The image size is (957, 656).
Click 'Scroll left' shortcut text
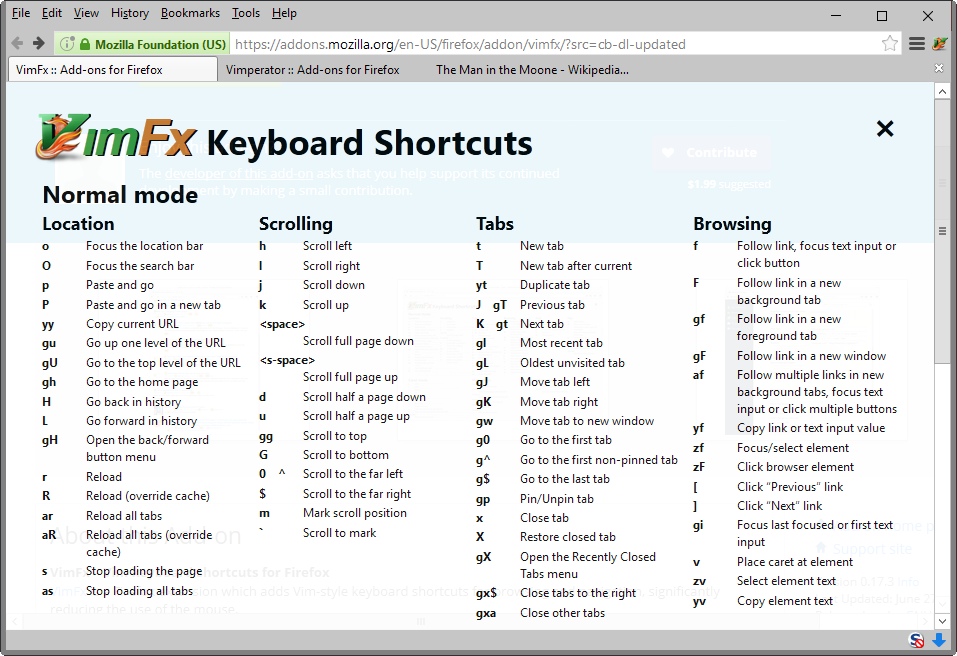(327, 246)
